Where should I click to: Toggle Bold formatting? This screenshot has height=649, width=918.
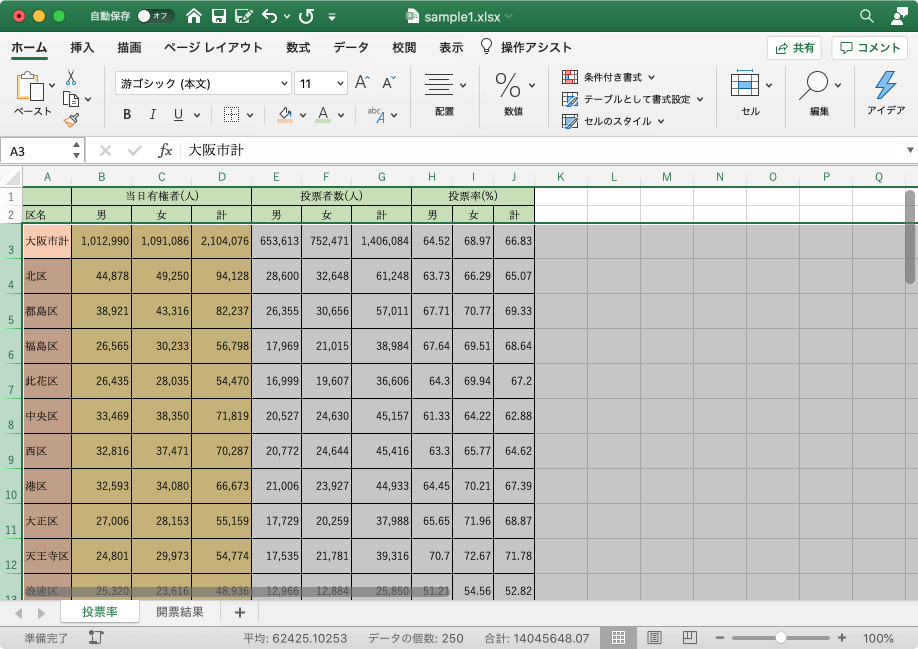[127, 115]
